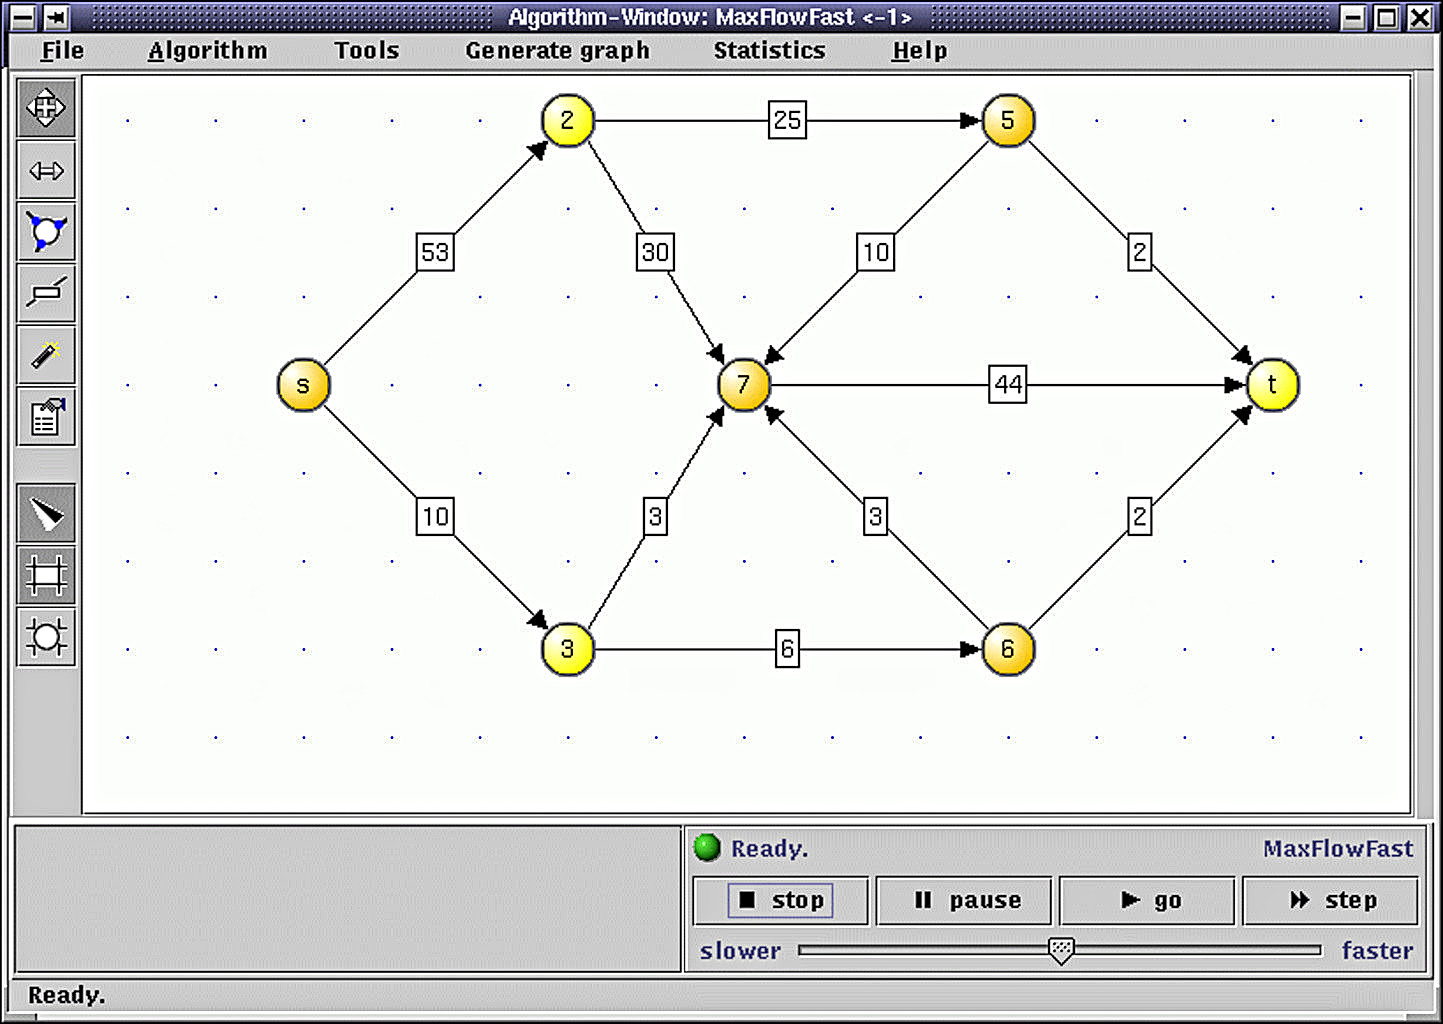1443x1024 pixels.
Task: Select the horizontal double-arrow tool
Action: pos(46,171)
